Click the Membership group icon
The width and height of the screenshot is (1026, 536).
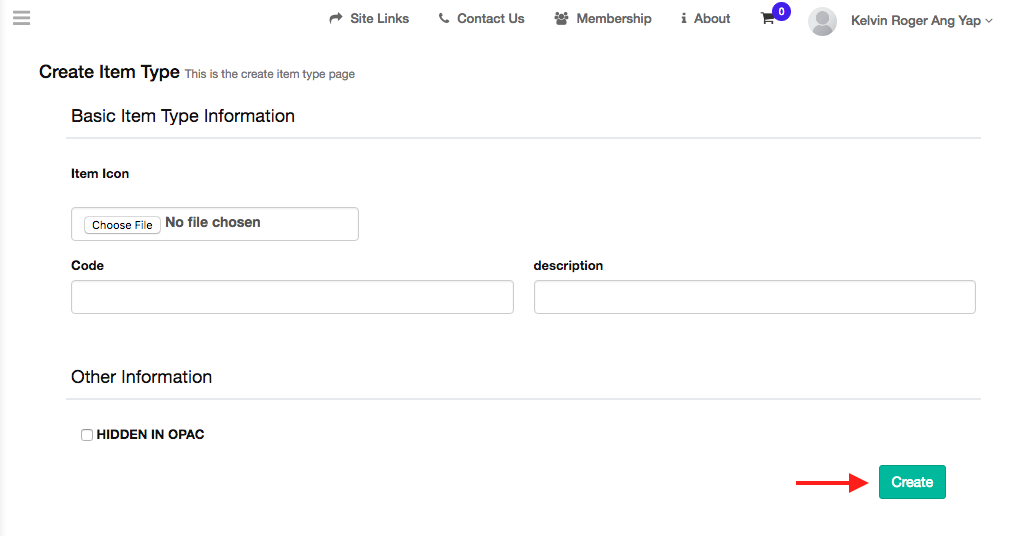click(x=561, y=18)
